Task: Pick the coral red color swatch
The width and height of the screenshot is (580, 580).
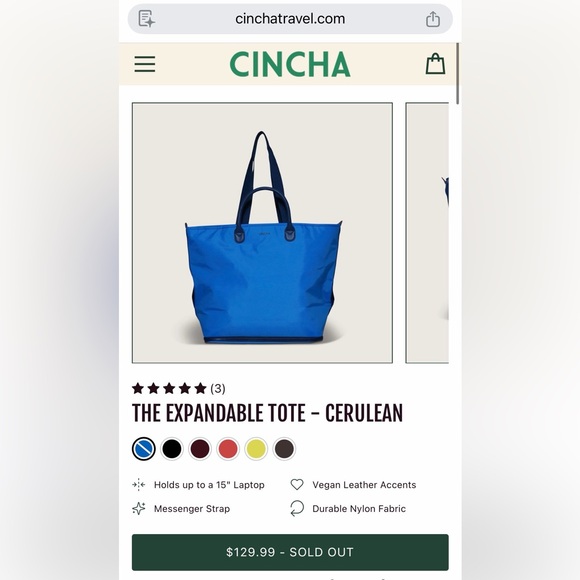Action: [228, 449]
